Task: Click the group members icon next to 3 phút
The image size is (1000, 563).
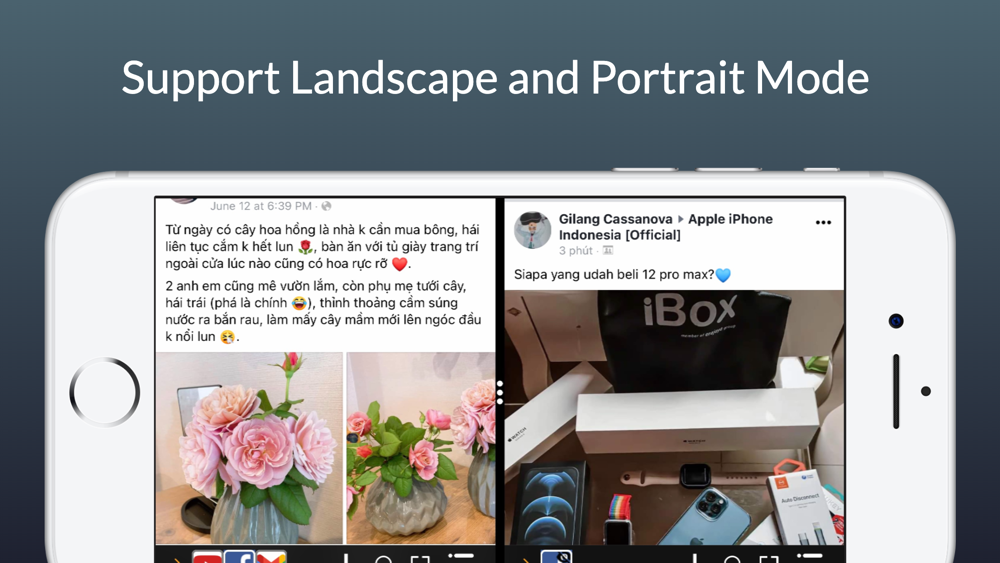Action: [x=608, y=251]
